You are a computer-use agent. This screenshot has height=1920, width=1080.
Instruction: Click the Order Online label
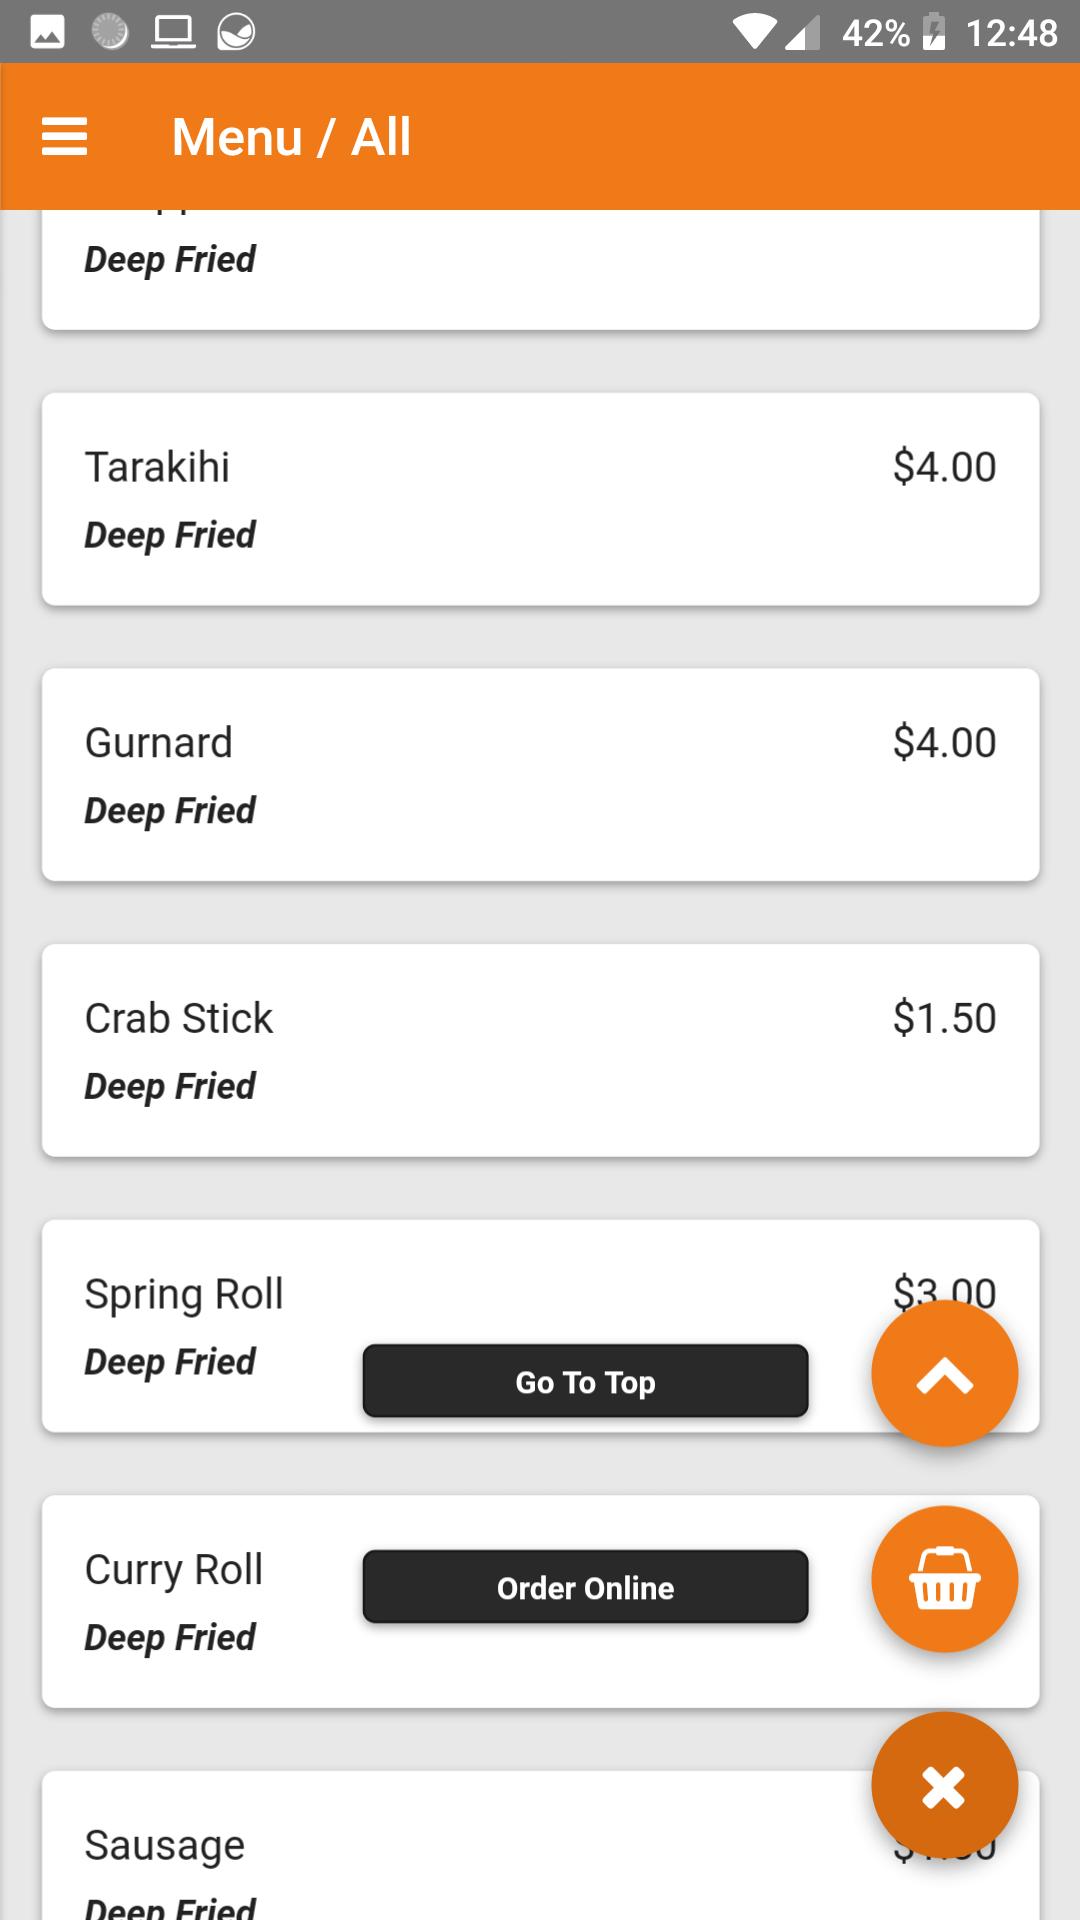585,1587
